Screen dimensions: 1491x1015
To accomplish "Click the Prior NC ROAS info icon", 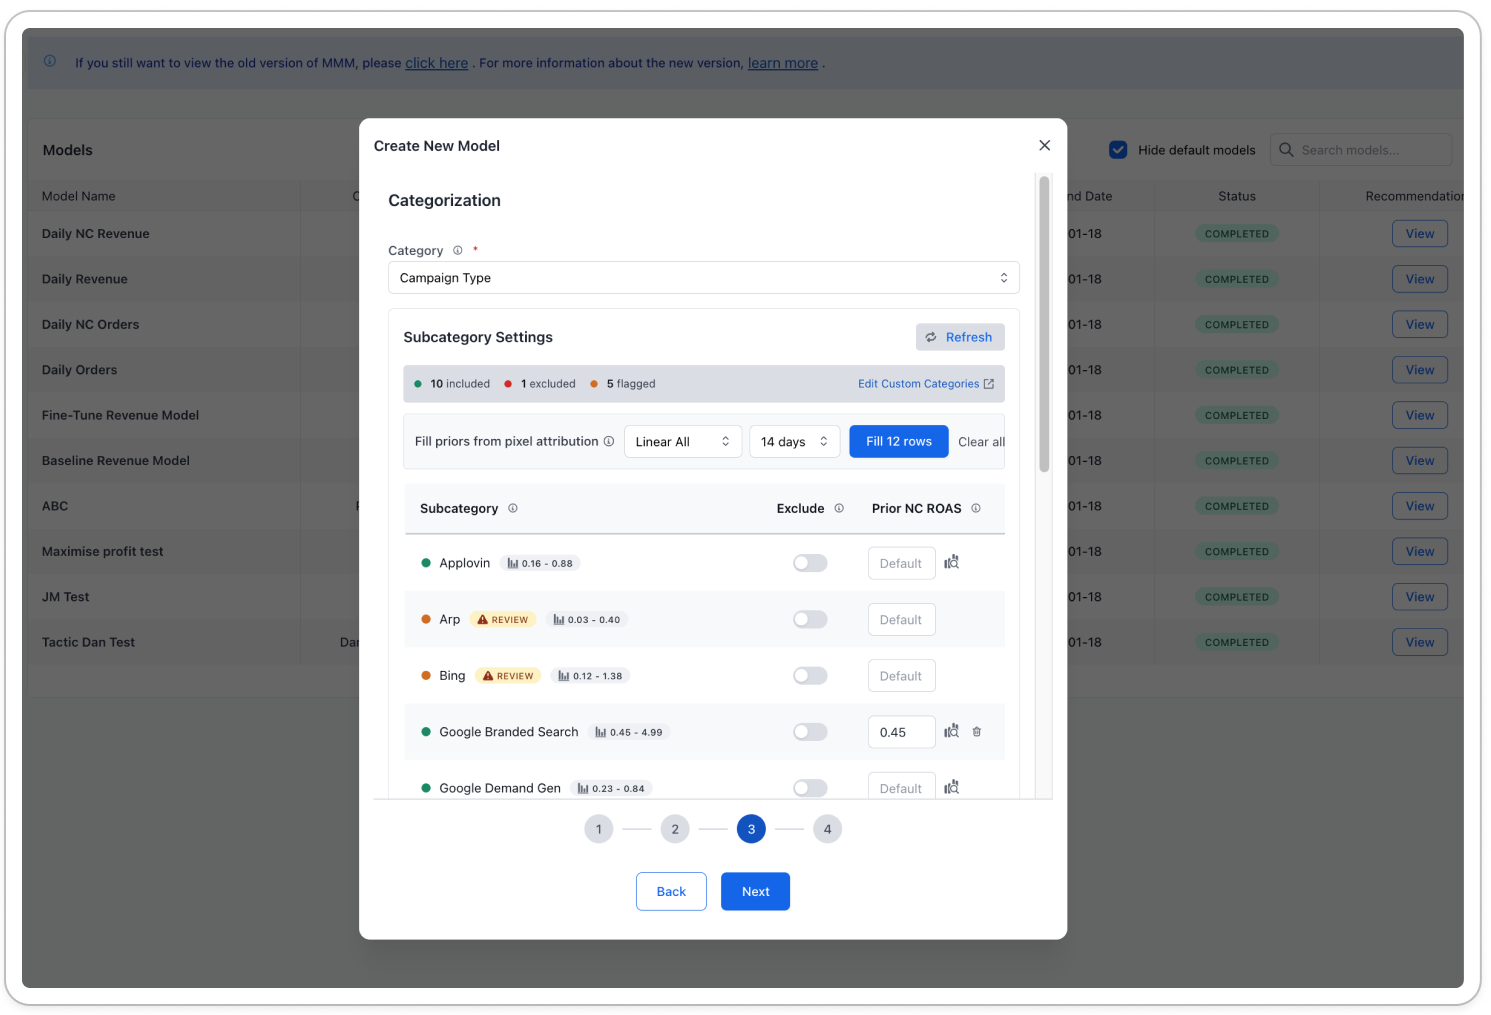I will pyautogui.click(x=976, y=508).
